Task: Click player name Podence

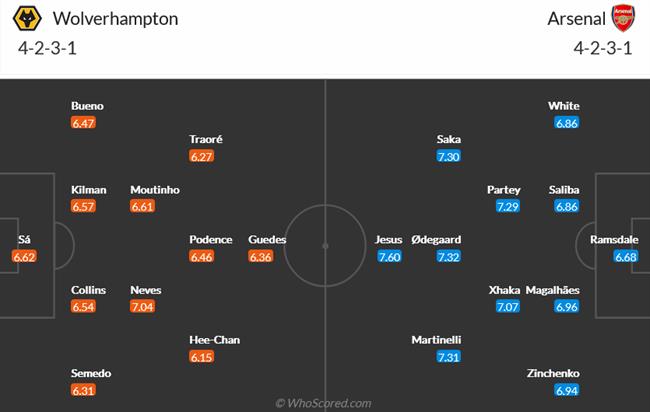Action: (x=210, y=240)
